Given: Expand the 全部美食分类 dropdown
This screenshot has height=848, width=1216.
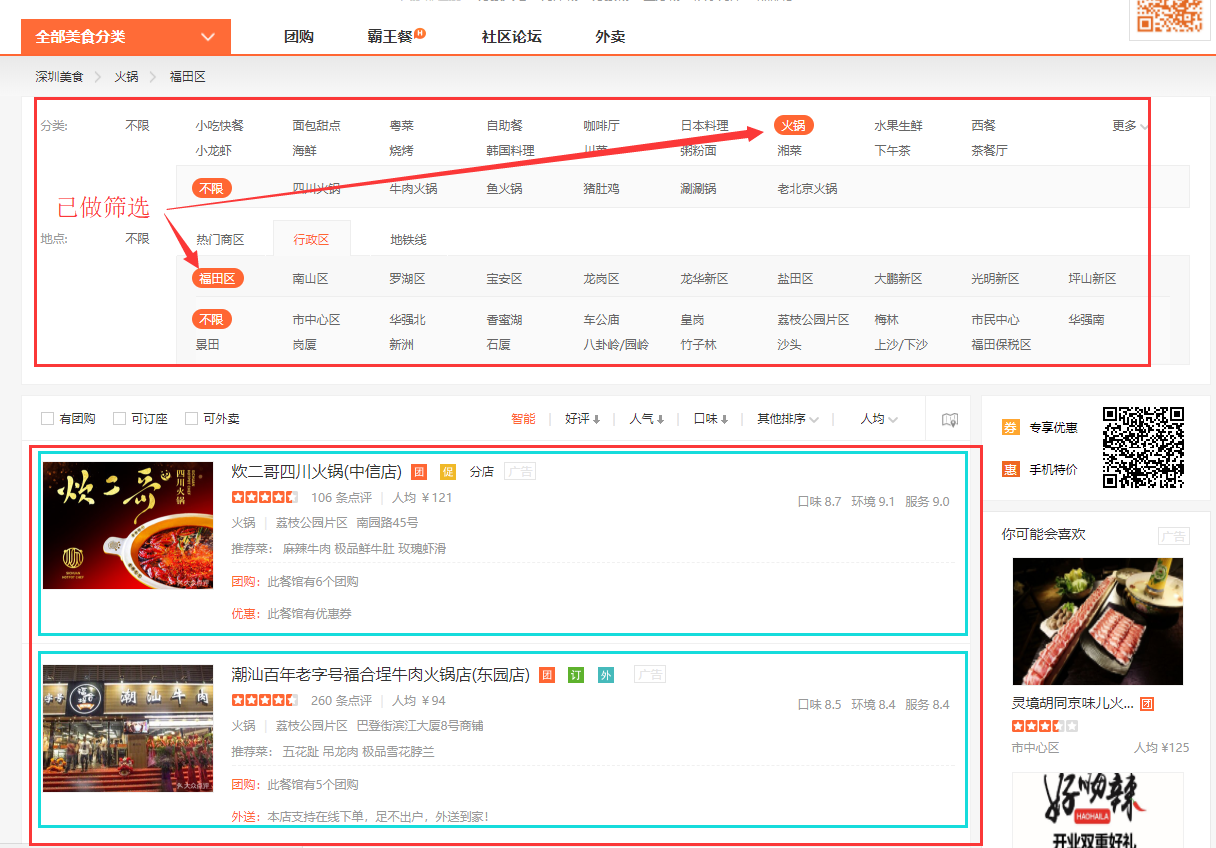Looking at the screenshot, I should [x=126, y=37].
